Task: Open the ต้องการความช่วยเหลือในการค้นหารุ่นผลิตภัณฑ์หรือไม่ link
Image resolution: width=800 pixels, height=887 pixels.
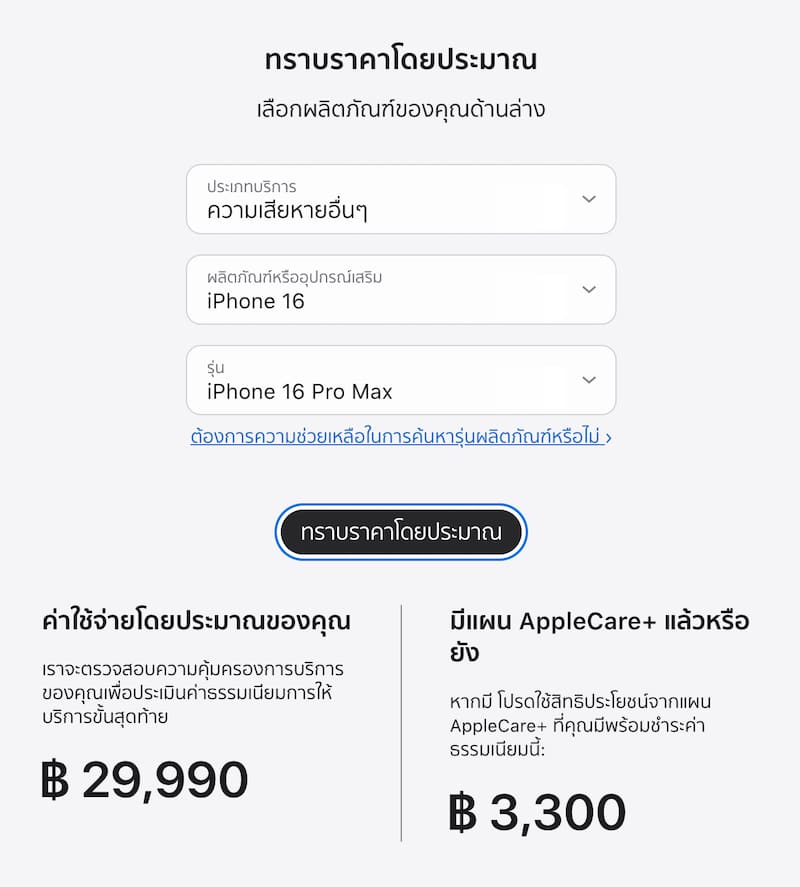Action: tap(396, 437)
